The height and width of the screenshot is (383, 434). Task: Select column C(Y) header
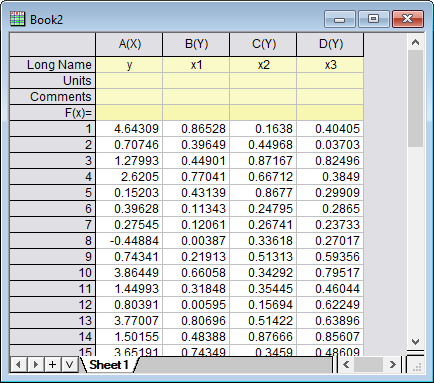coord(263,44)
